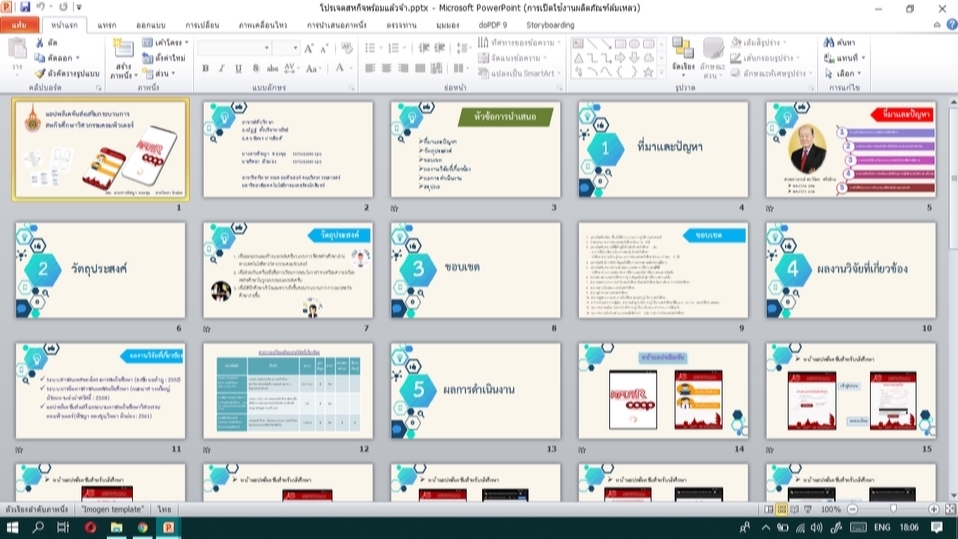Click the Copy icon in clipboard group
Image resolution: width=958 pixels, height=539 pixels.
[x=40, y=58]
